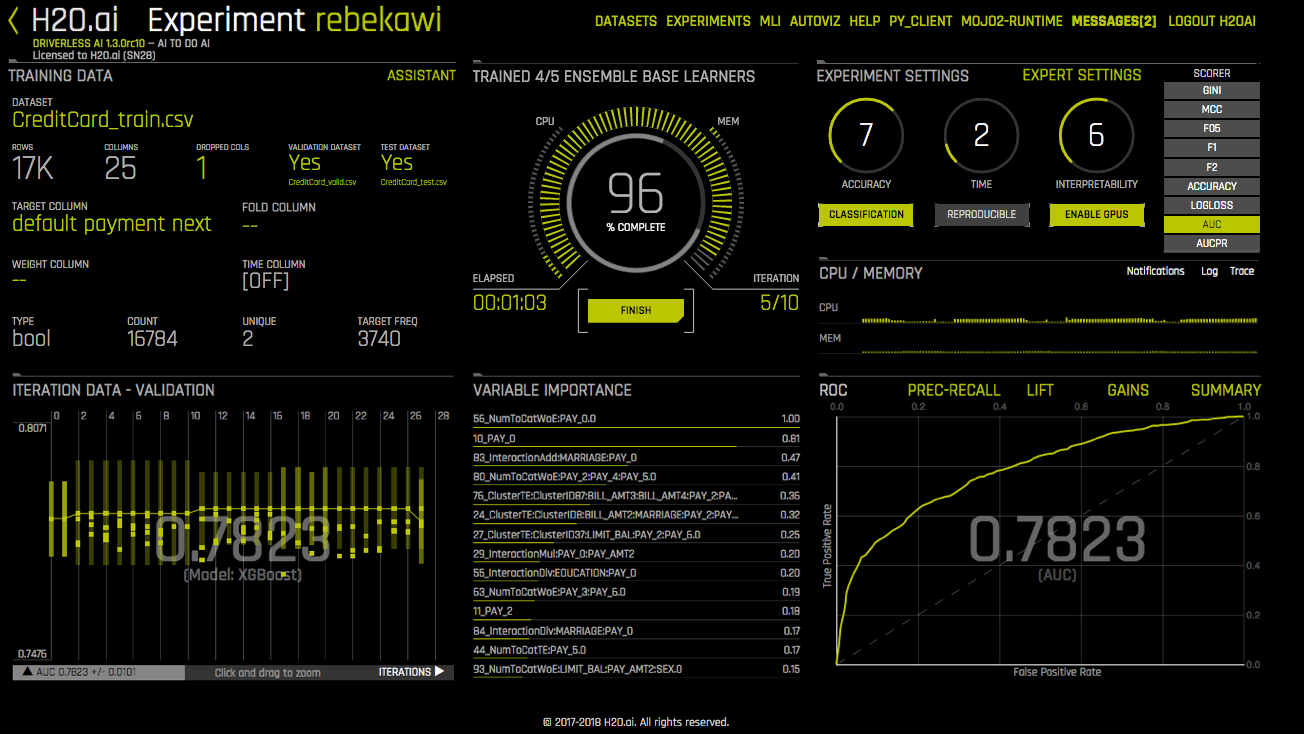Open MOJO2-RUNTIME download link

pos(1012,21)
